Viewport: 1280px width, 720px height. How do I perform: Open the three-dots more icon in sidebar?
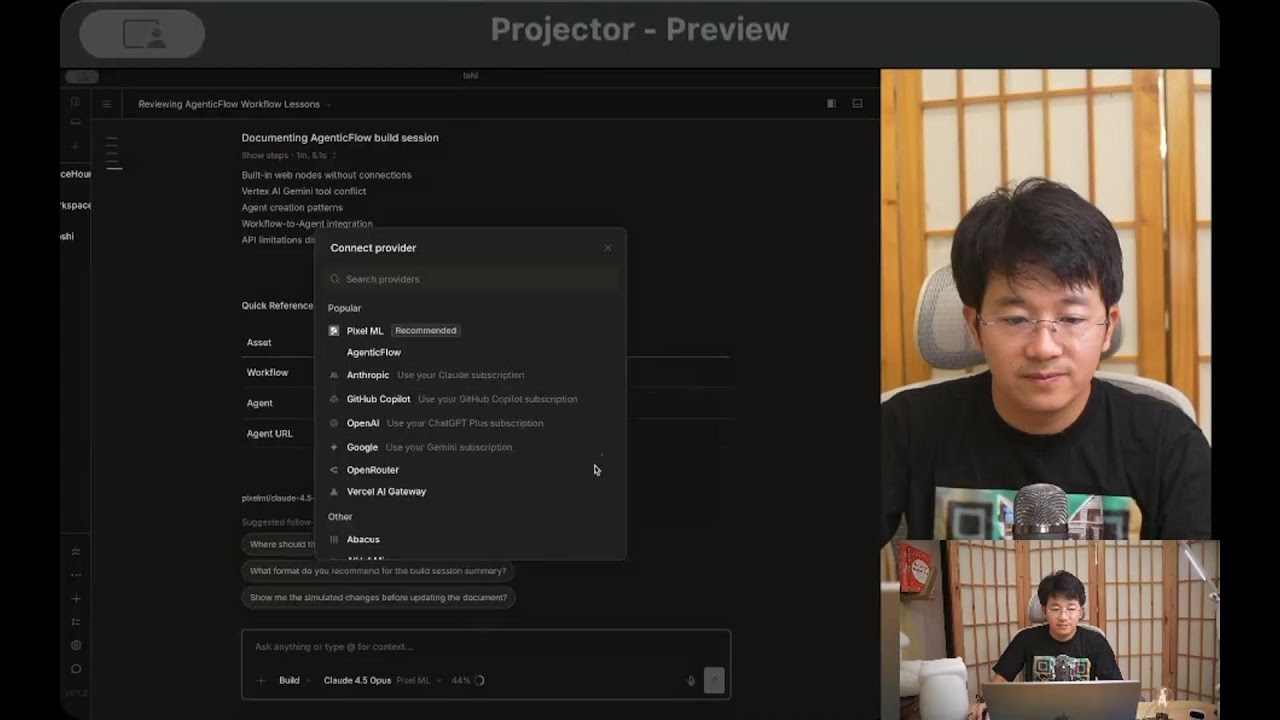click(76, 575)
